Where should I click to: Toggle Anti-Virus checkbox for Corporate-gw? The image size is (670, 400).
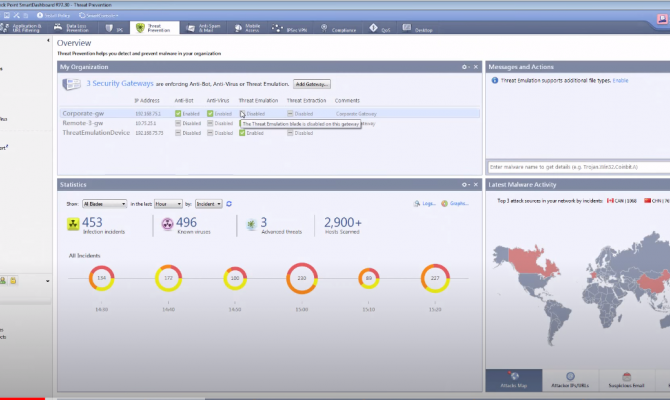point(210,114)
